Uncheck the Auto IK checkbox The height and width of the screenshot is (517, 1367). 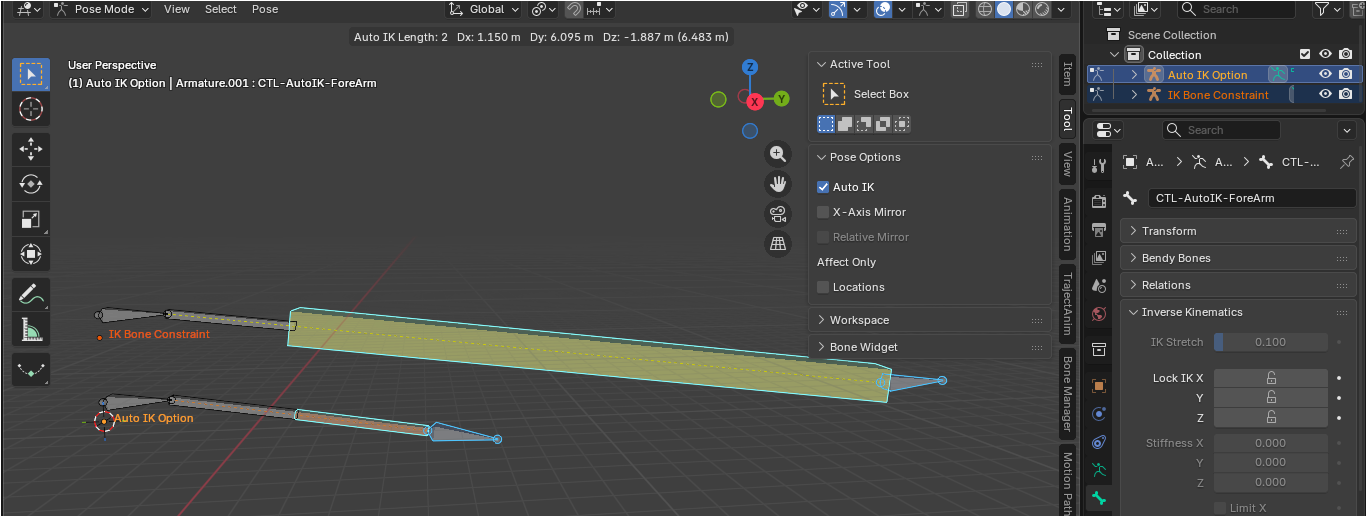(823, 187)
